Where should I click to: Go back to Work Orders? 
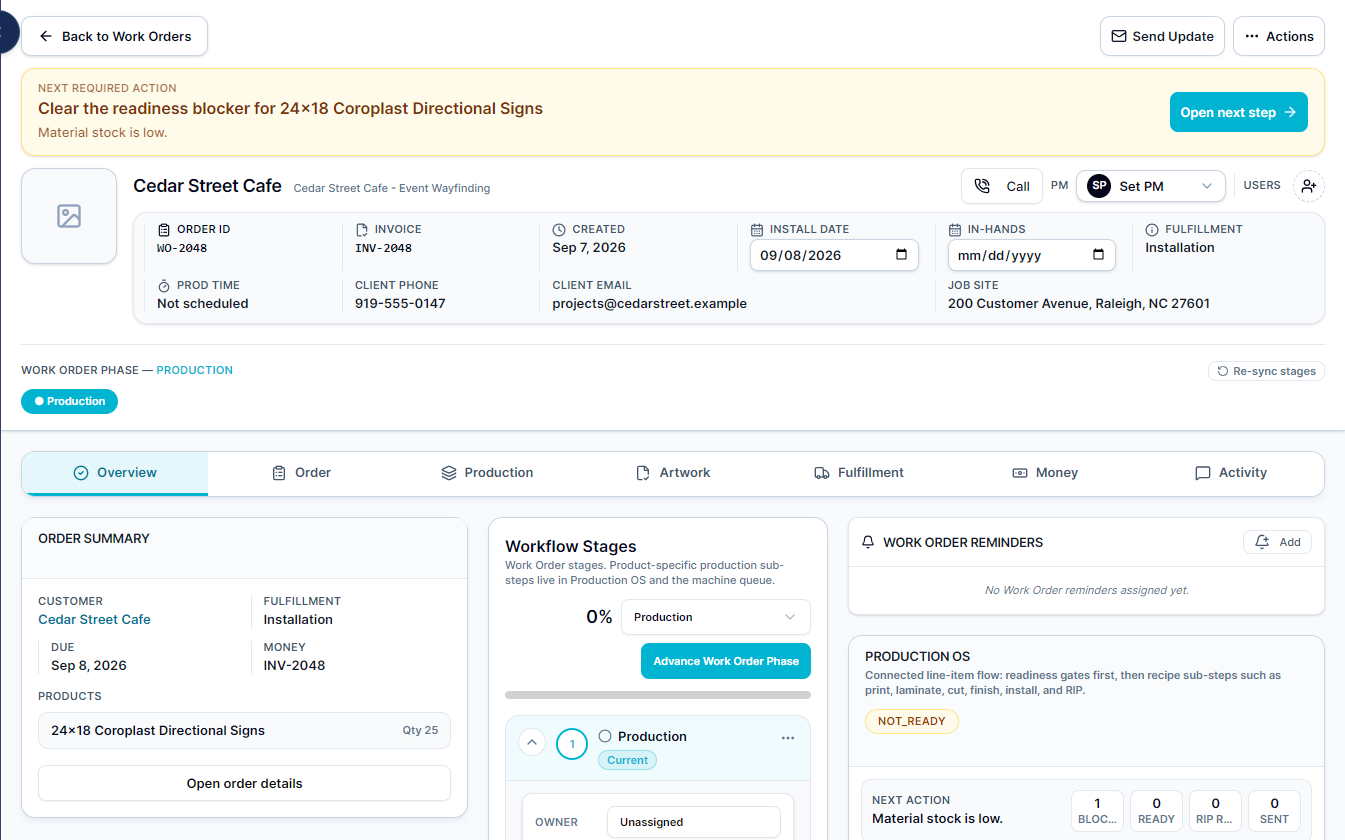click(115, 36)
